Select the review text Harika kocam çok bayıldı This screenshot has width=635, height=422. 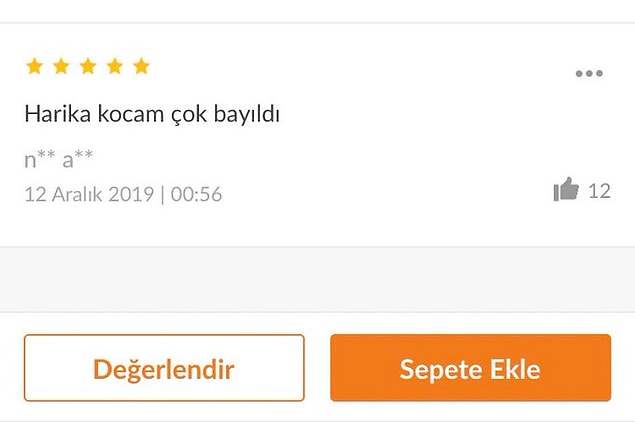(x=152, y=114)
